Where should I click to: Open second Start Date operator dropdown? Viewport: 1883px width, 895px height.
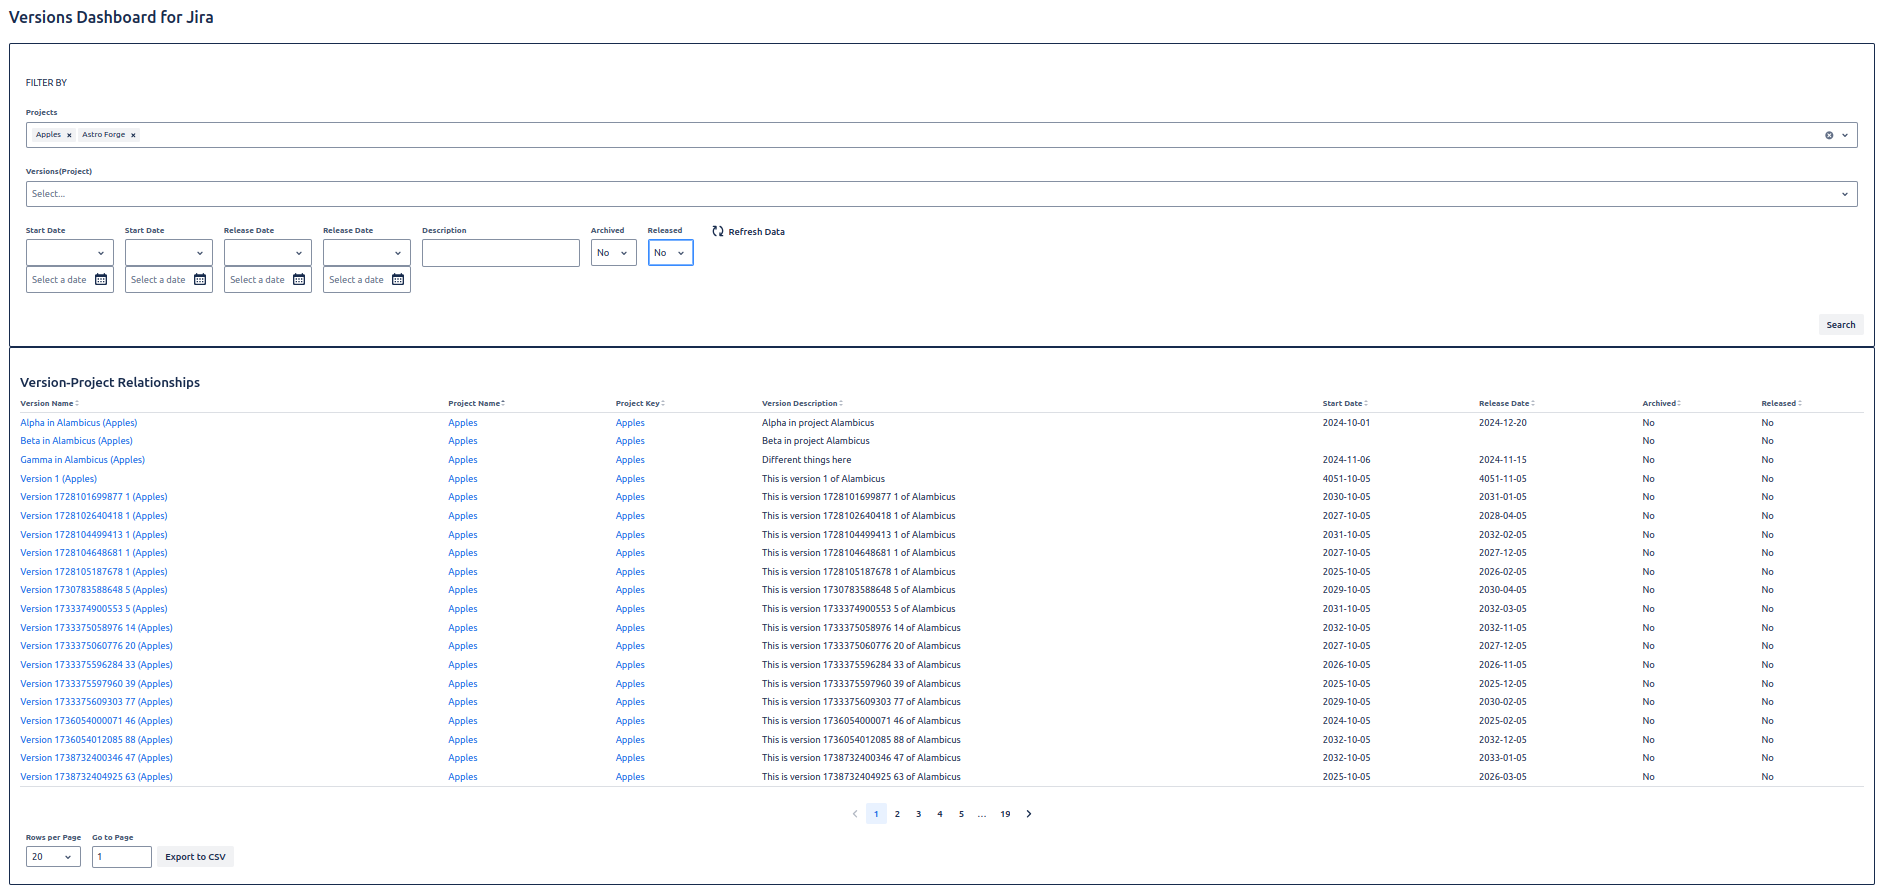(168, 253)
